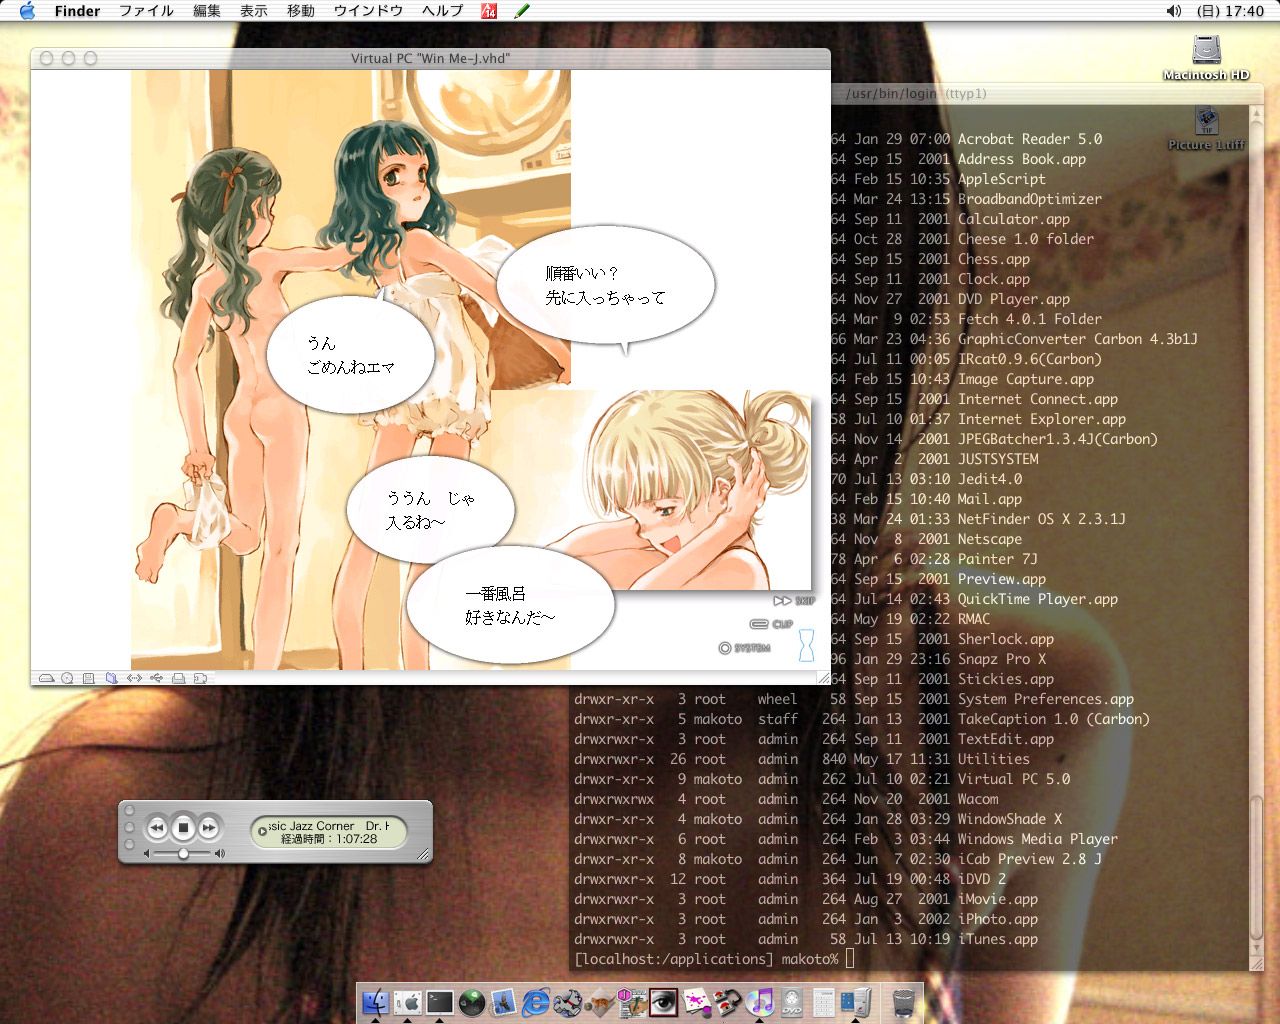
Task: Open shared folders icon in Virtual PC status bar
Action: (111, 678)
